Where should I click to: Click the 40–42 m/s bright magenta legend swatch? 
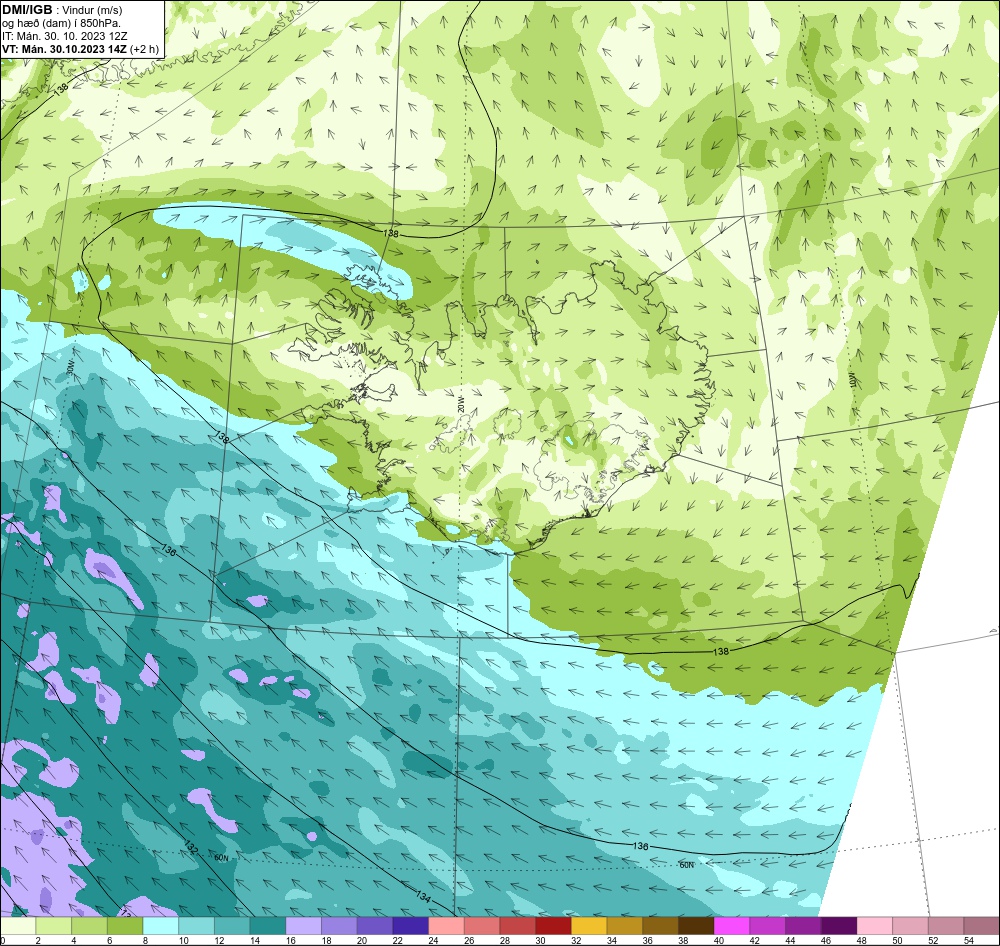(x=732, y=926)
